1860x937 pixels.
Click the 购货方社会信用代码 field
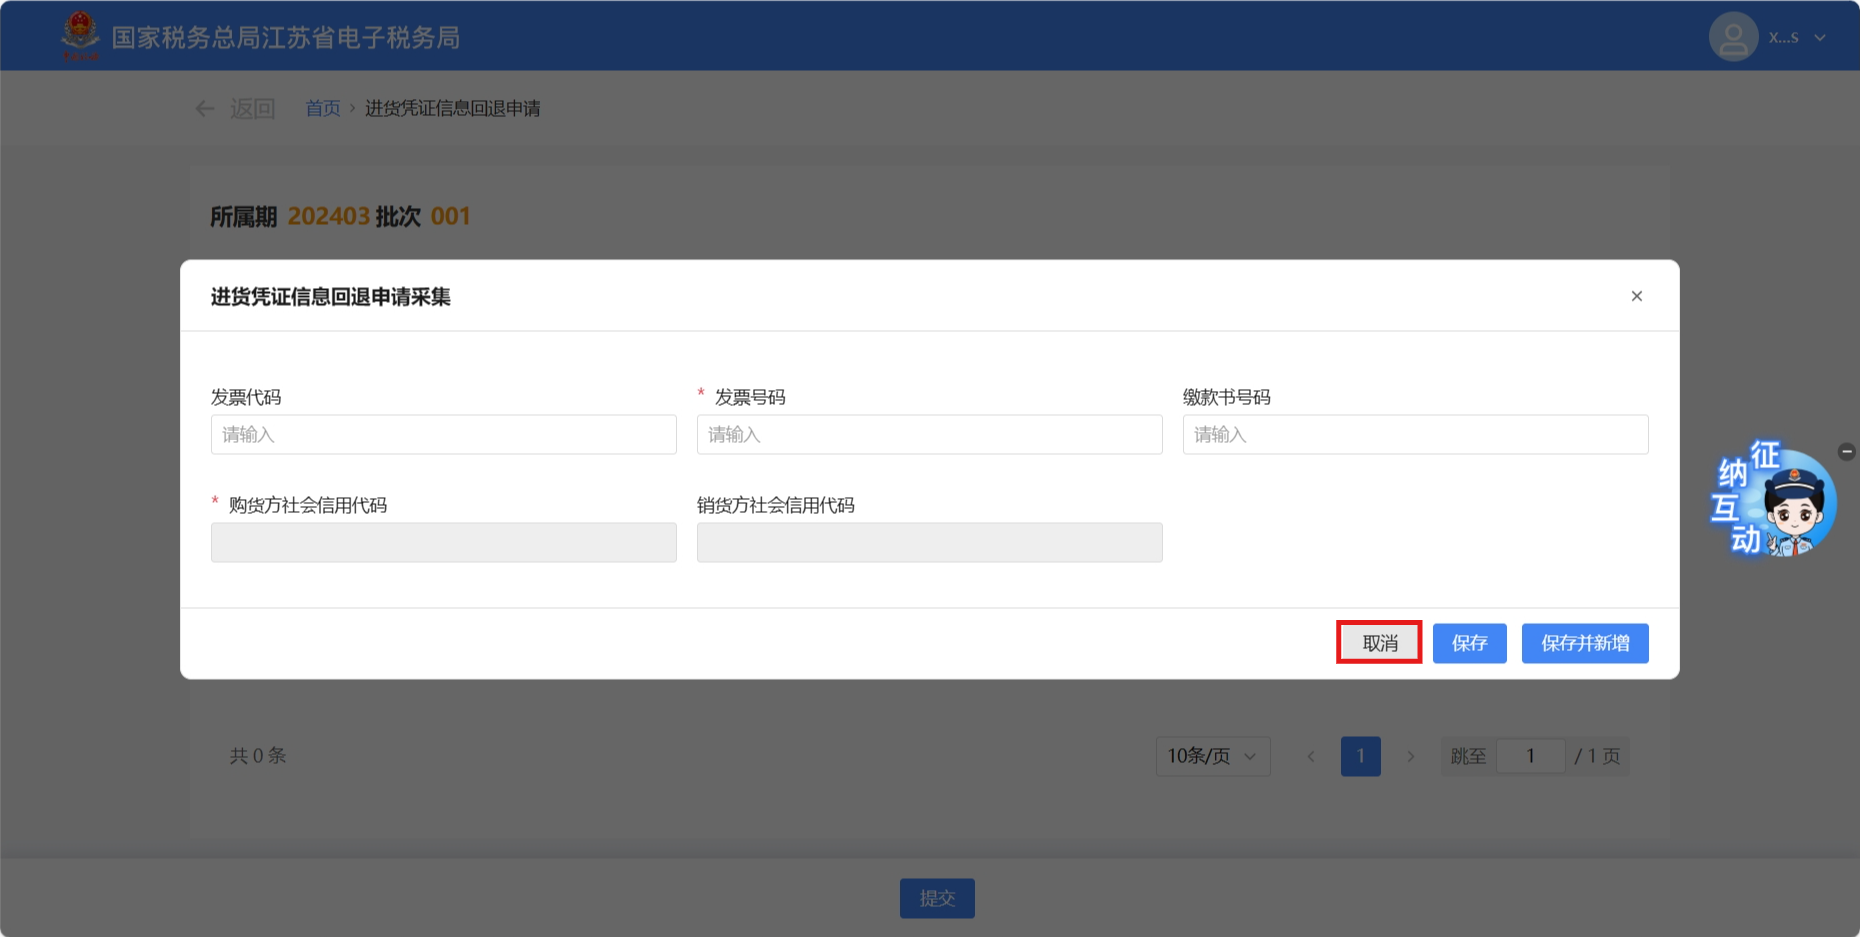[x=443, y=543]
